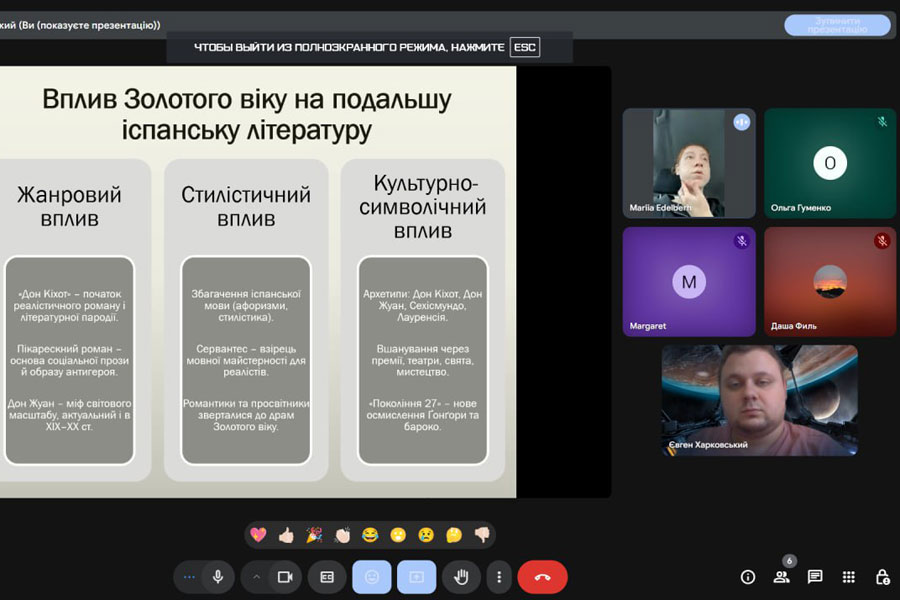
Task: Send the crying face reaction
Action: (x=426, y=535)
